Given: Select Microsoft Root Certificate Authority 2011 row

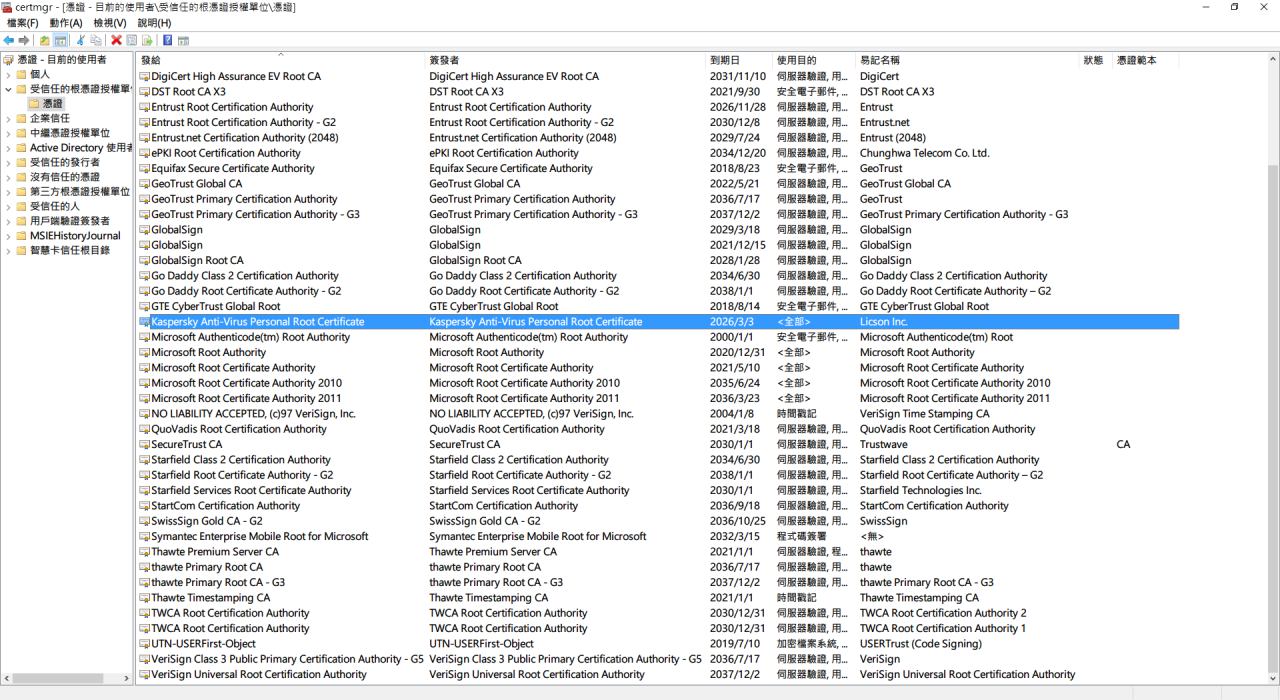Looking at the screenshot, I should [658, 398].
